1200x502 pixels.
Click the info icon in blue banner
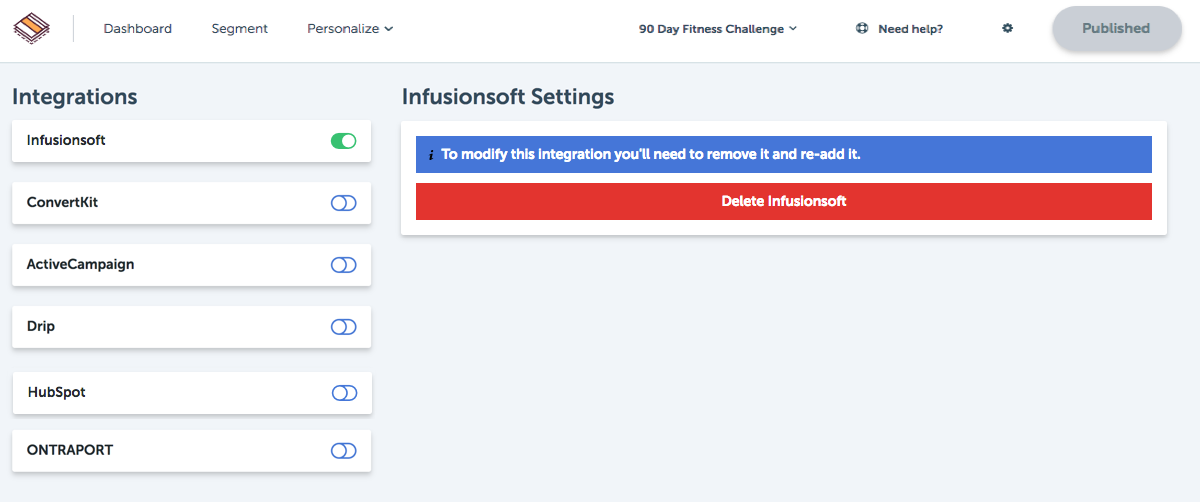(x=431, y=155)
